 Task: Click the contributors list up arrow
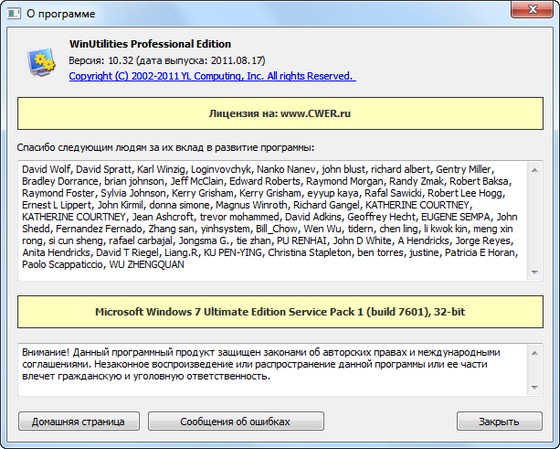(x=535, y=170)
